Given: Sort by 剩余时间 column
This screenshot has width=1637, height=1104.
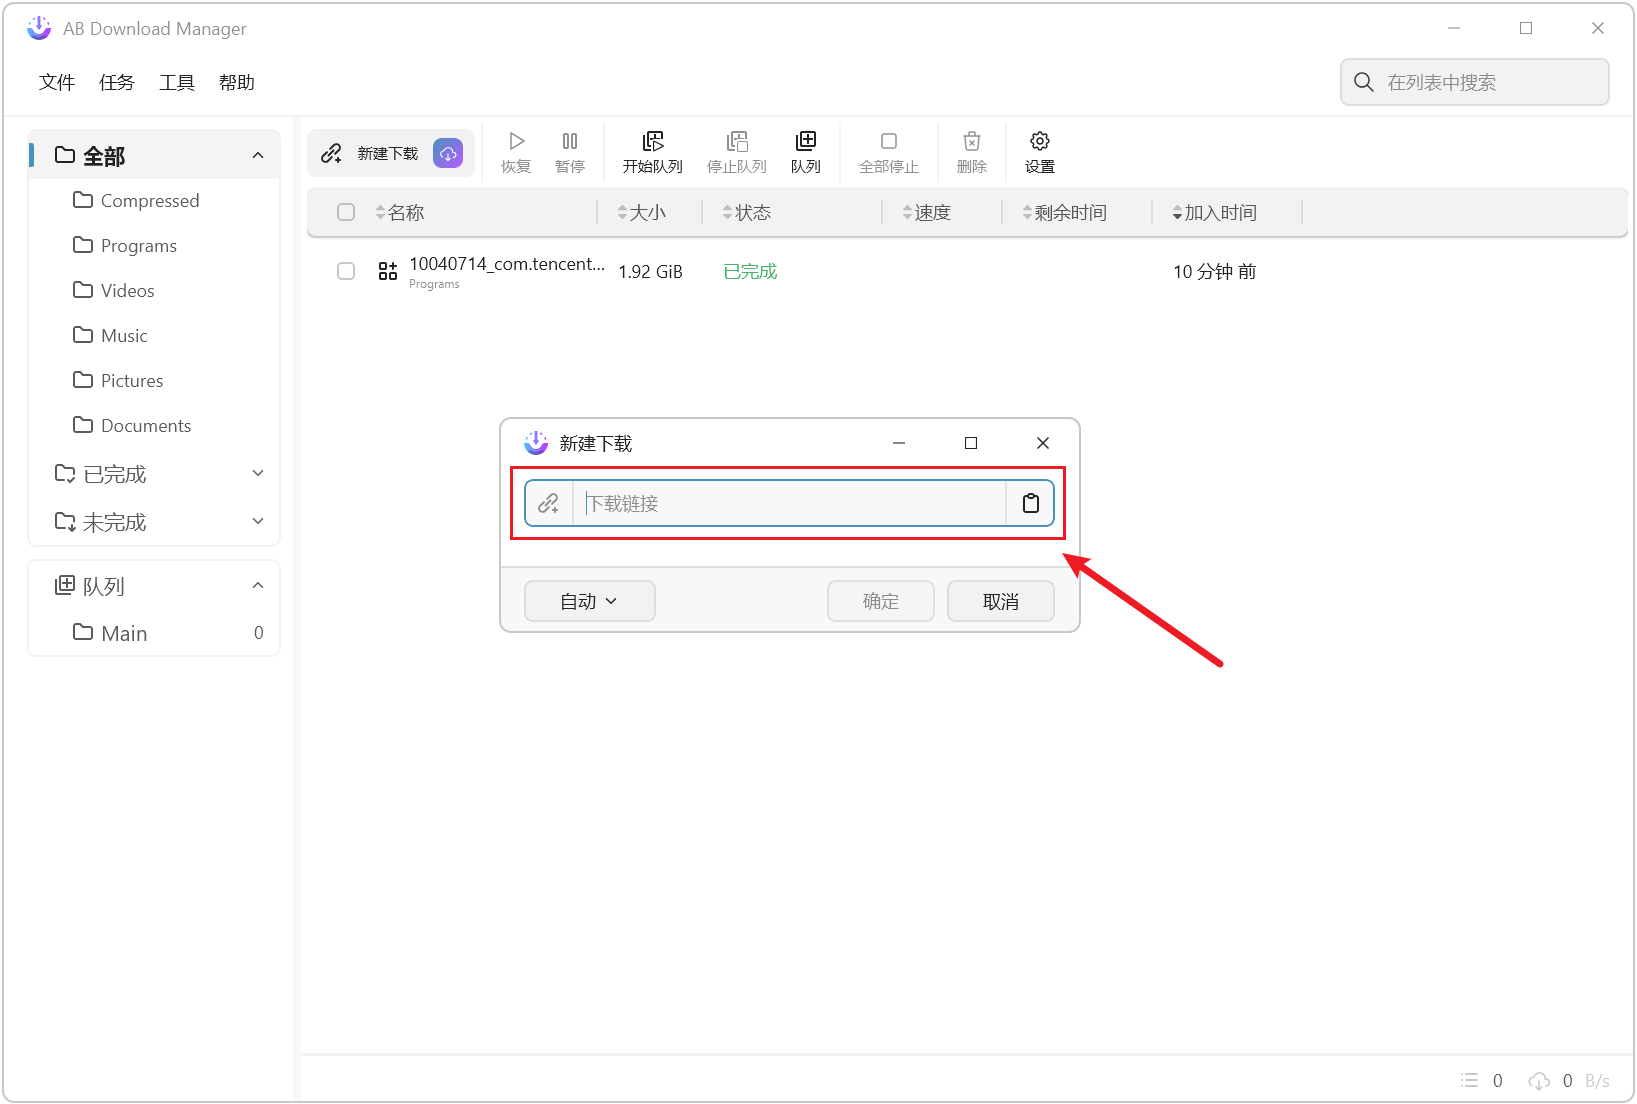Looking at the screenshot, I should click(x=1064, y=212).
